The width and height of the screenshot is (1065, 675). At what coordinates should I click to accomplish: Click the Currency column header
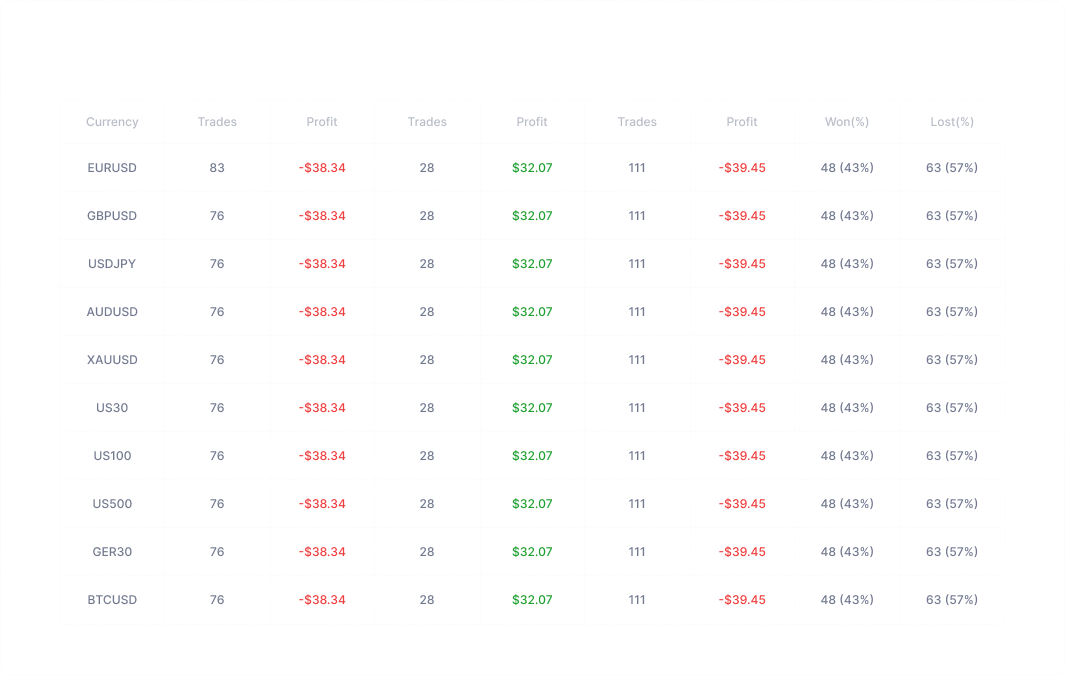tap(112, 122)
